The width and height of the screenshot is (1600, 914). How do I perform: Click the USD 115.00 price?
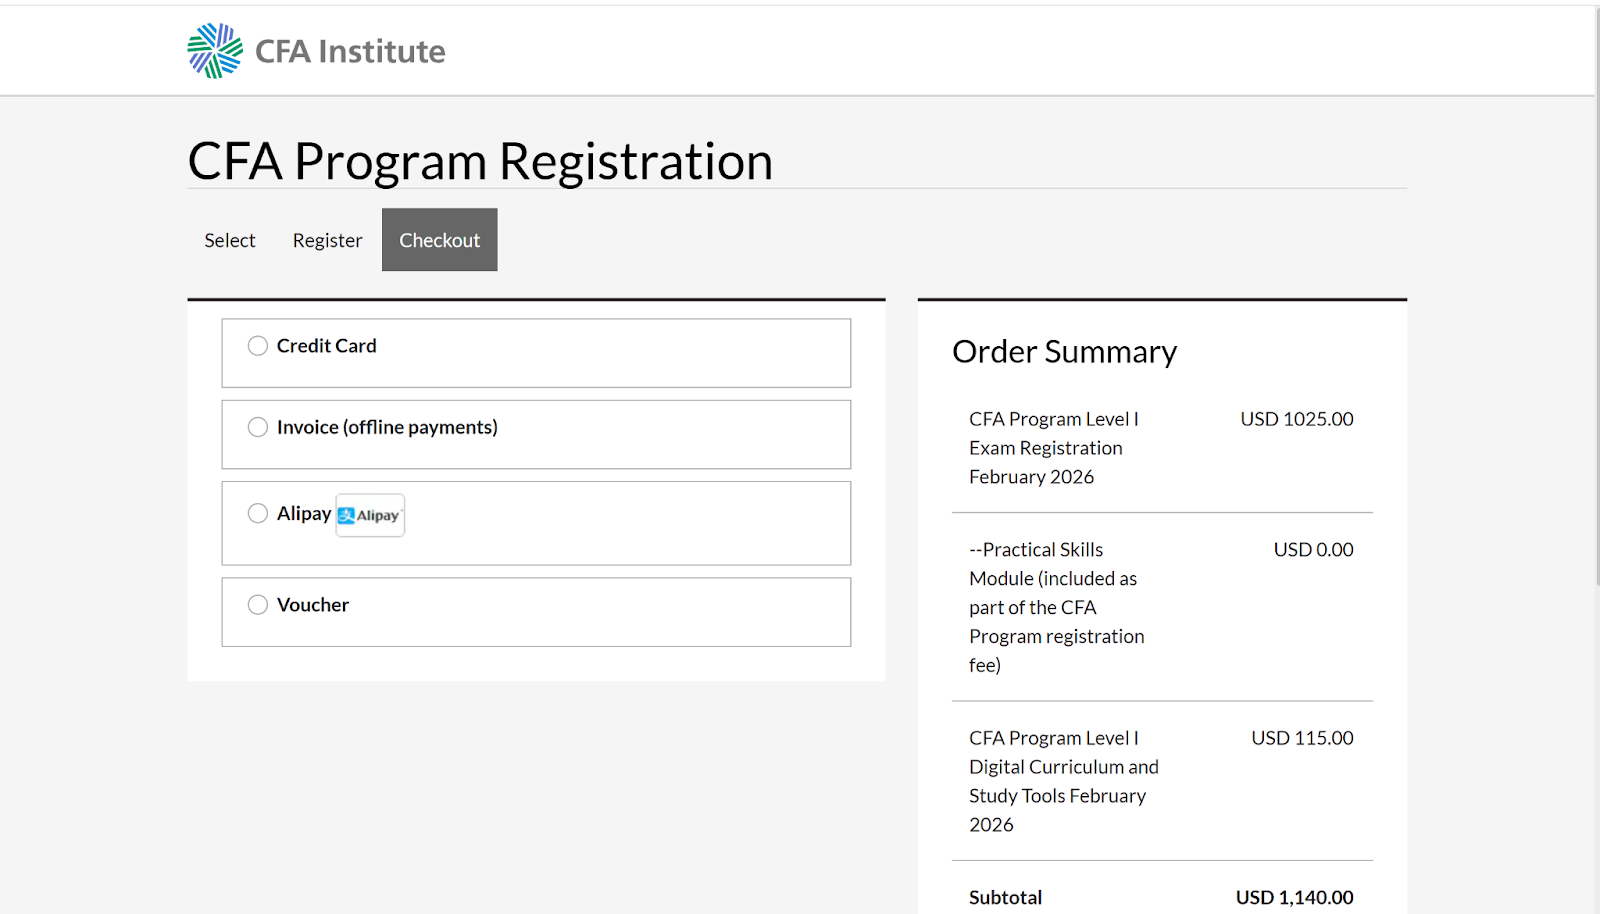1302,738
